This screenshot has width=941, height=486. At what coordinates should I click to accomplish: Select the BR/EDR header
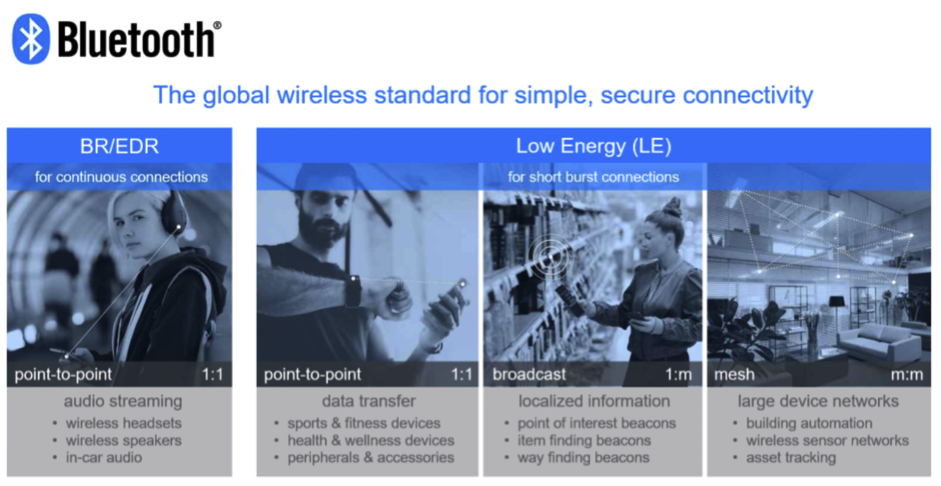click(x=119, y=146)
